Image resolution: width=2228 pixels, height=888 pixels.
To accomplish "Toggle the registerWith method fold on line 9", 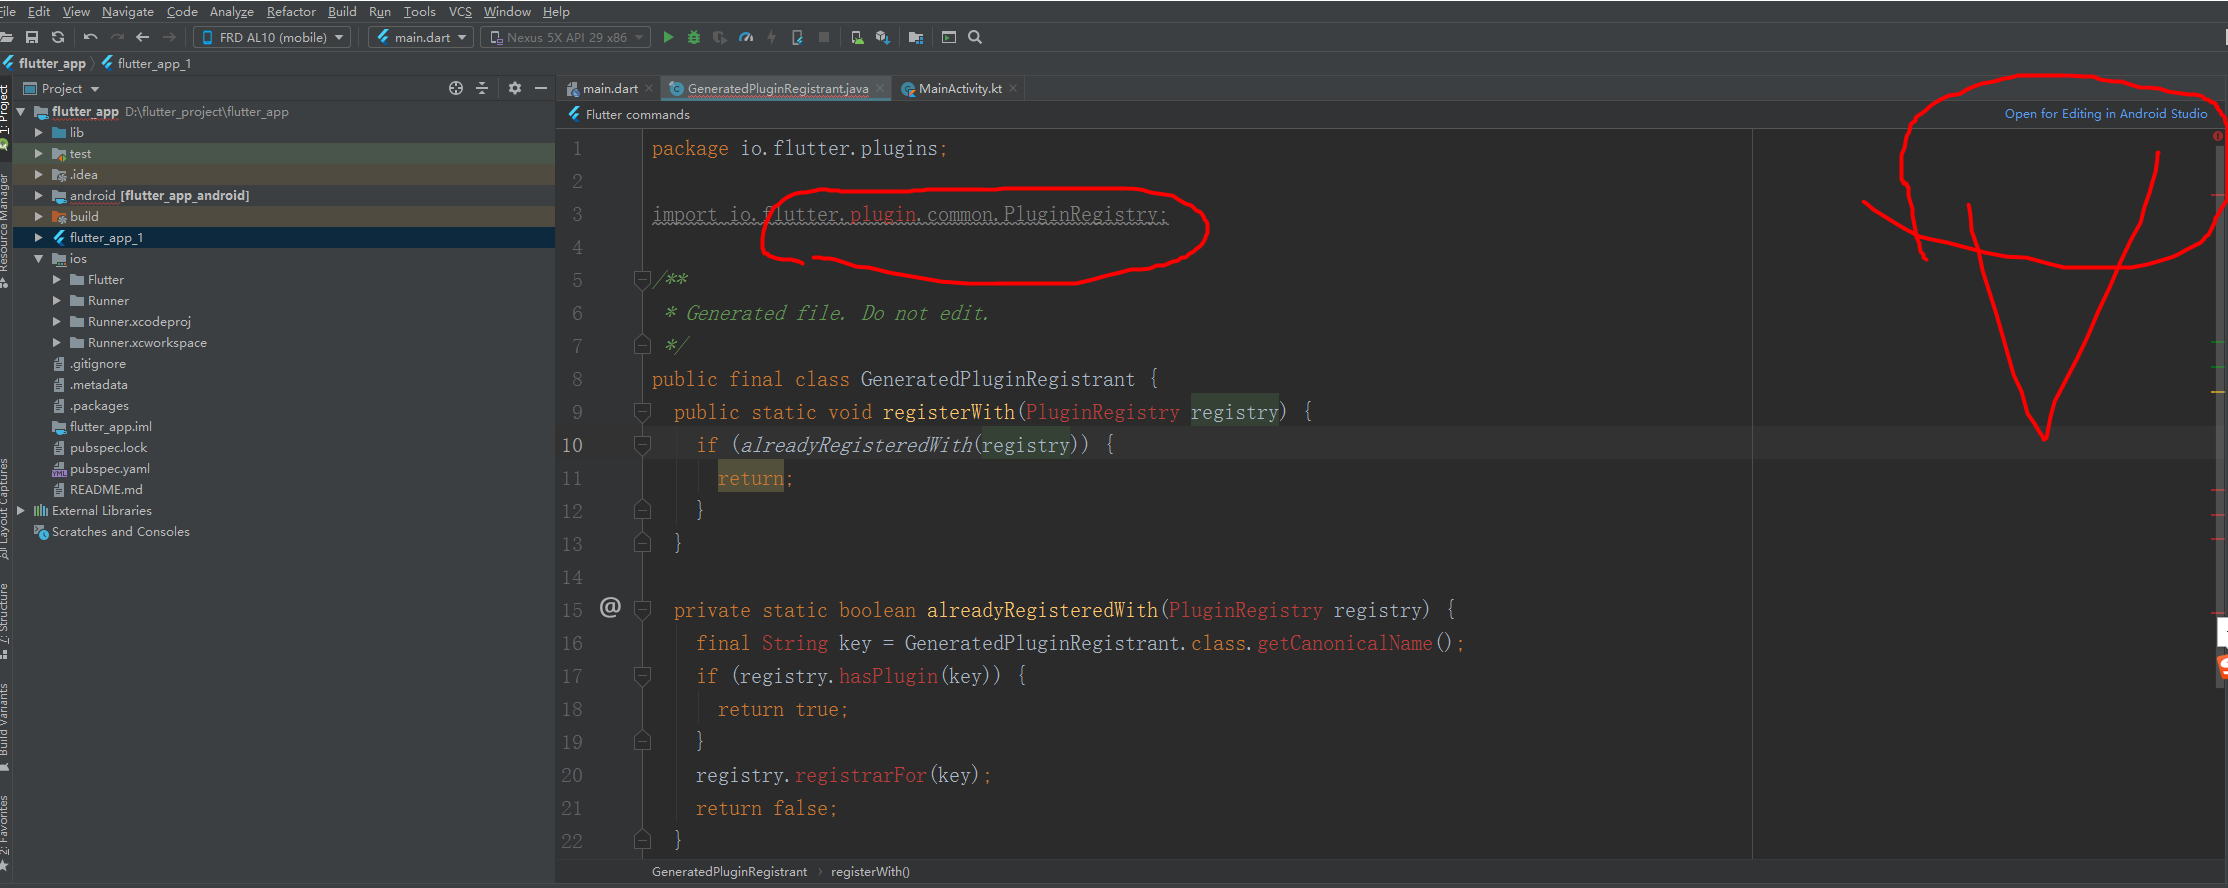I will pos(642,411).
